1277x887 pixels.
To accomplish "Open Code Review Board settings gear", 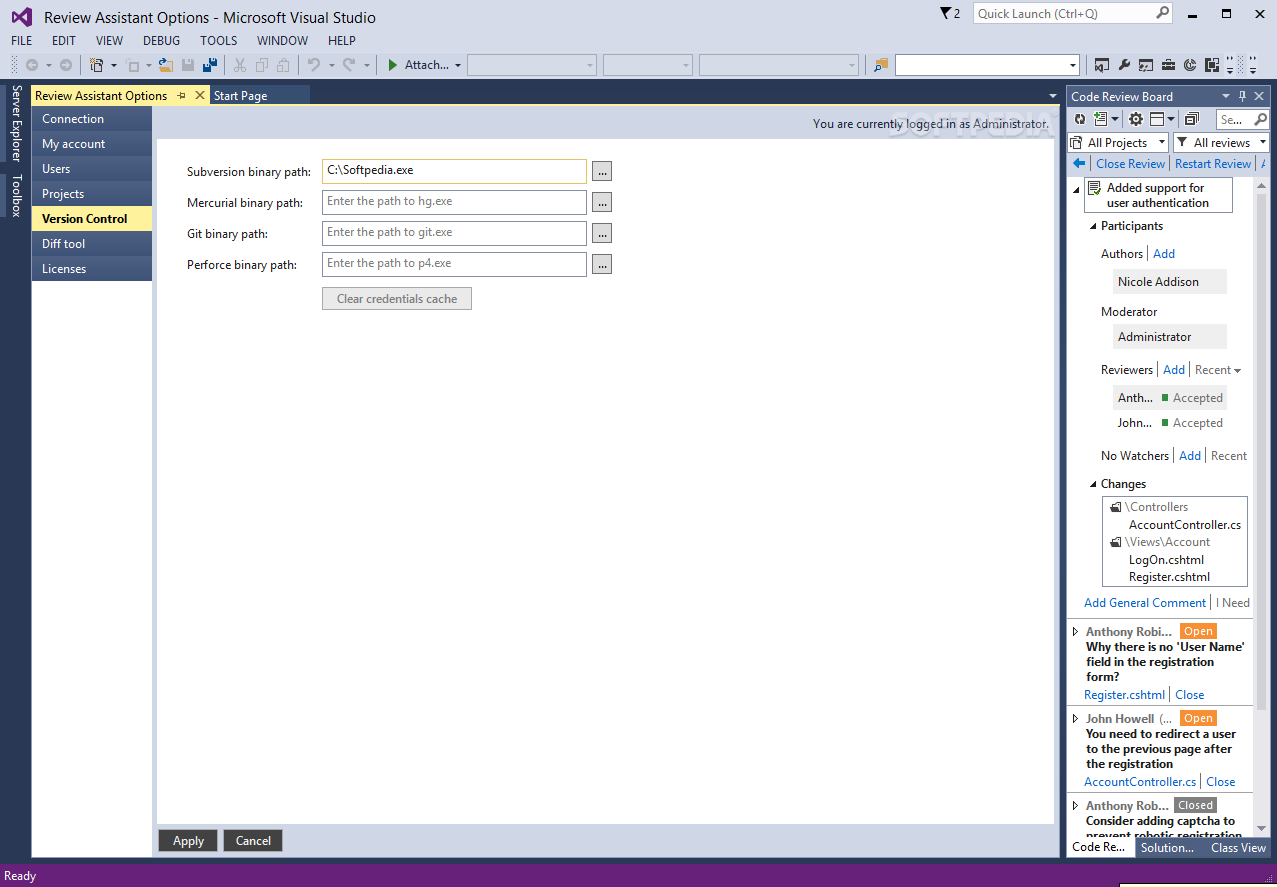I will 1136,119.
